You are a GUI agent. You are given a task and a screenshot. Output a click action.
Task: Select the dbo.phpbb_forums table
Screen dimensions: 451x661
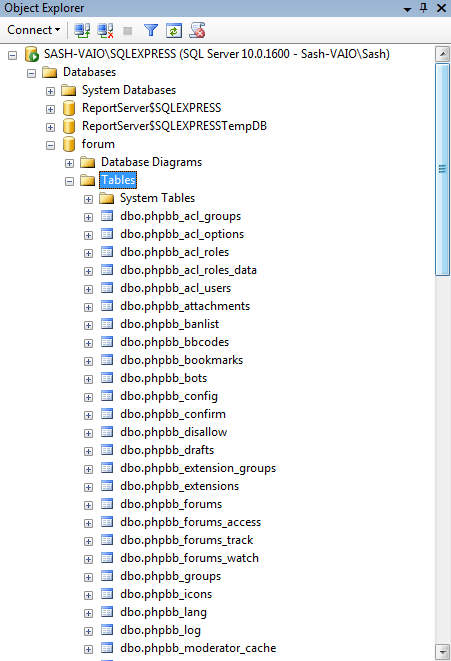pyautogui.click(x=171, y=504)
